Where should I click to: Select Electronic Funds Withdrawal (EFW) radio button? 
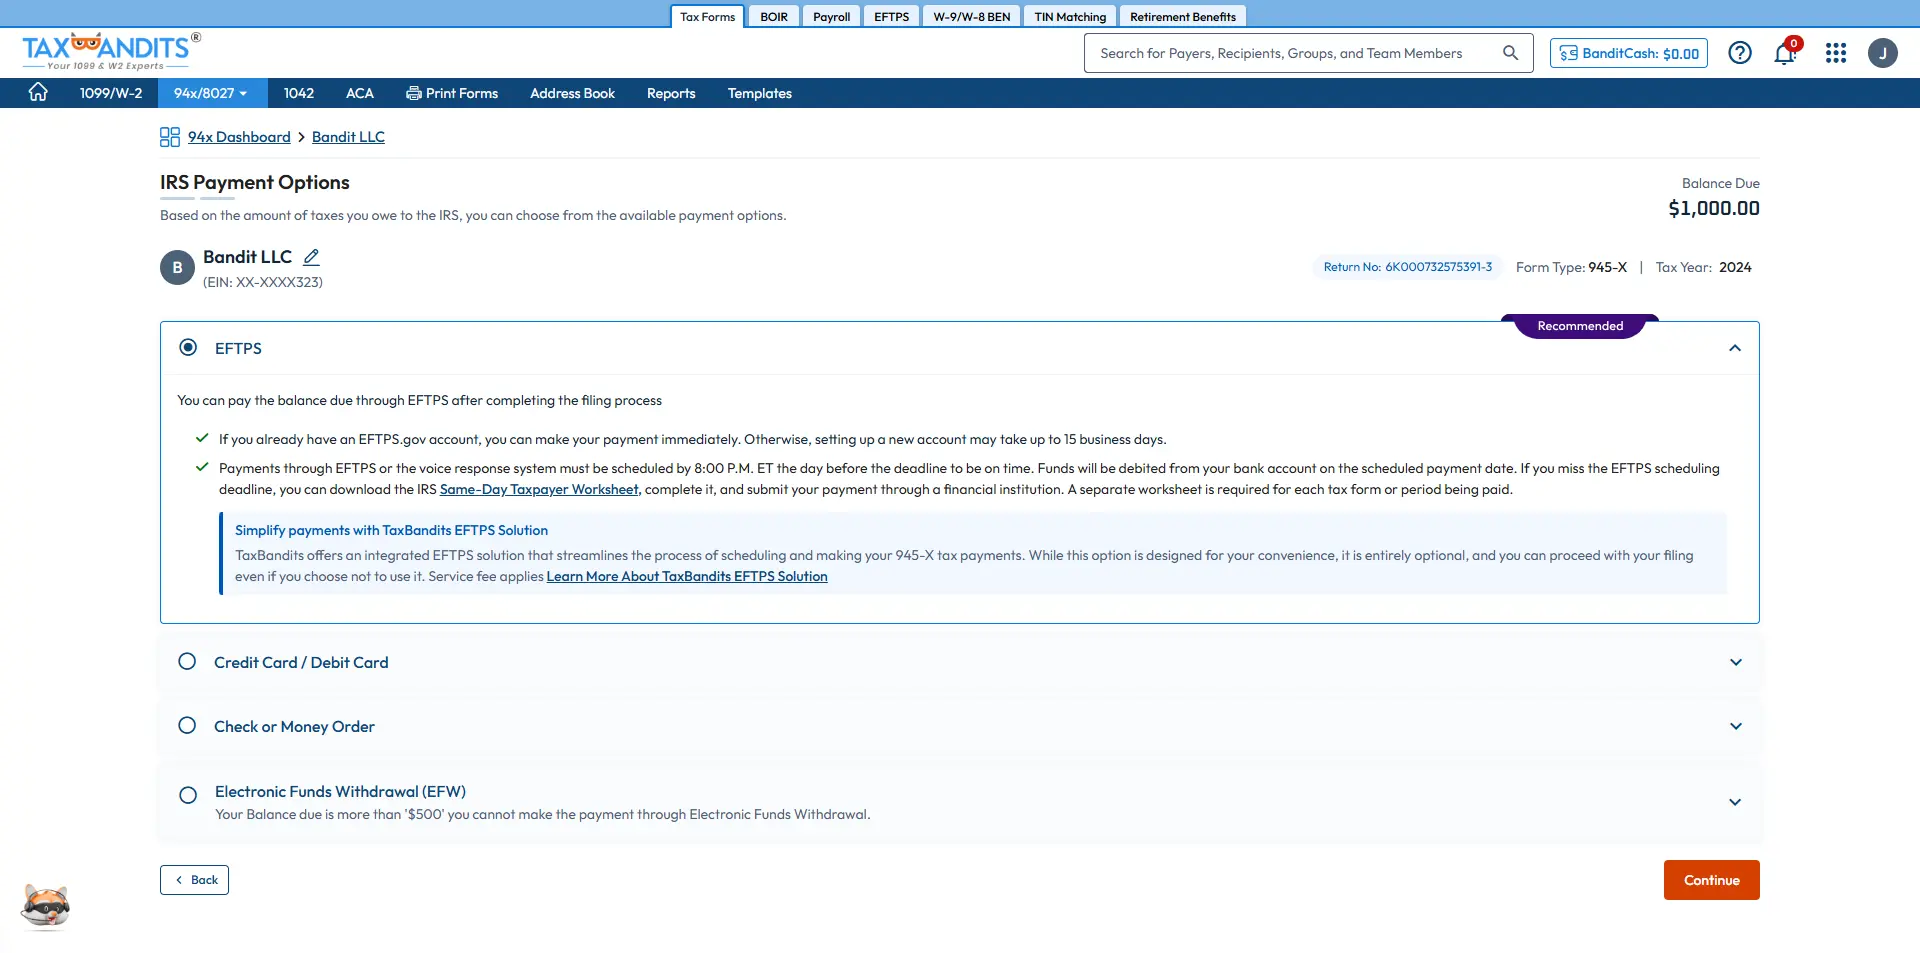(x=188, y=796)
